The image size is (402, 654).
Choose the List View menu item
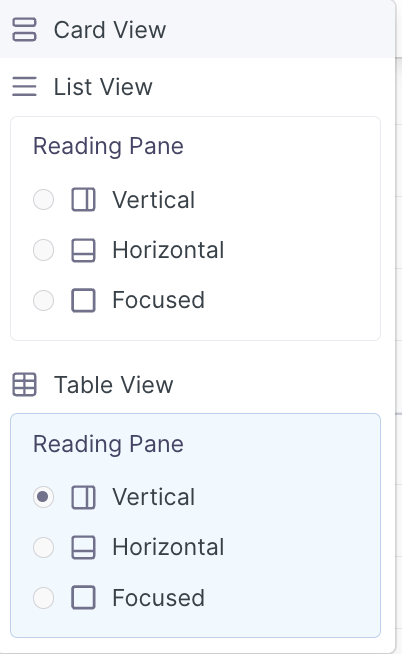coord(197,87)
